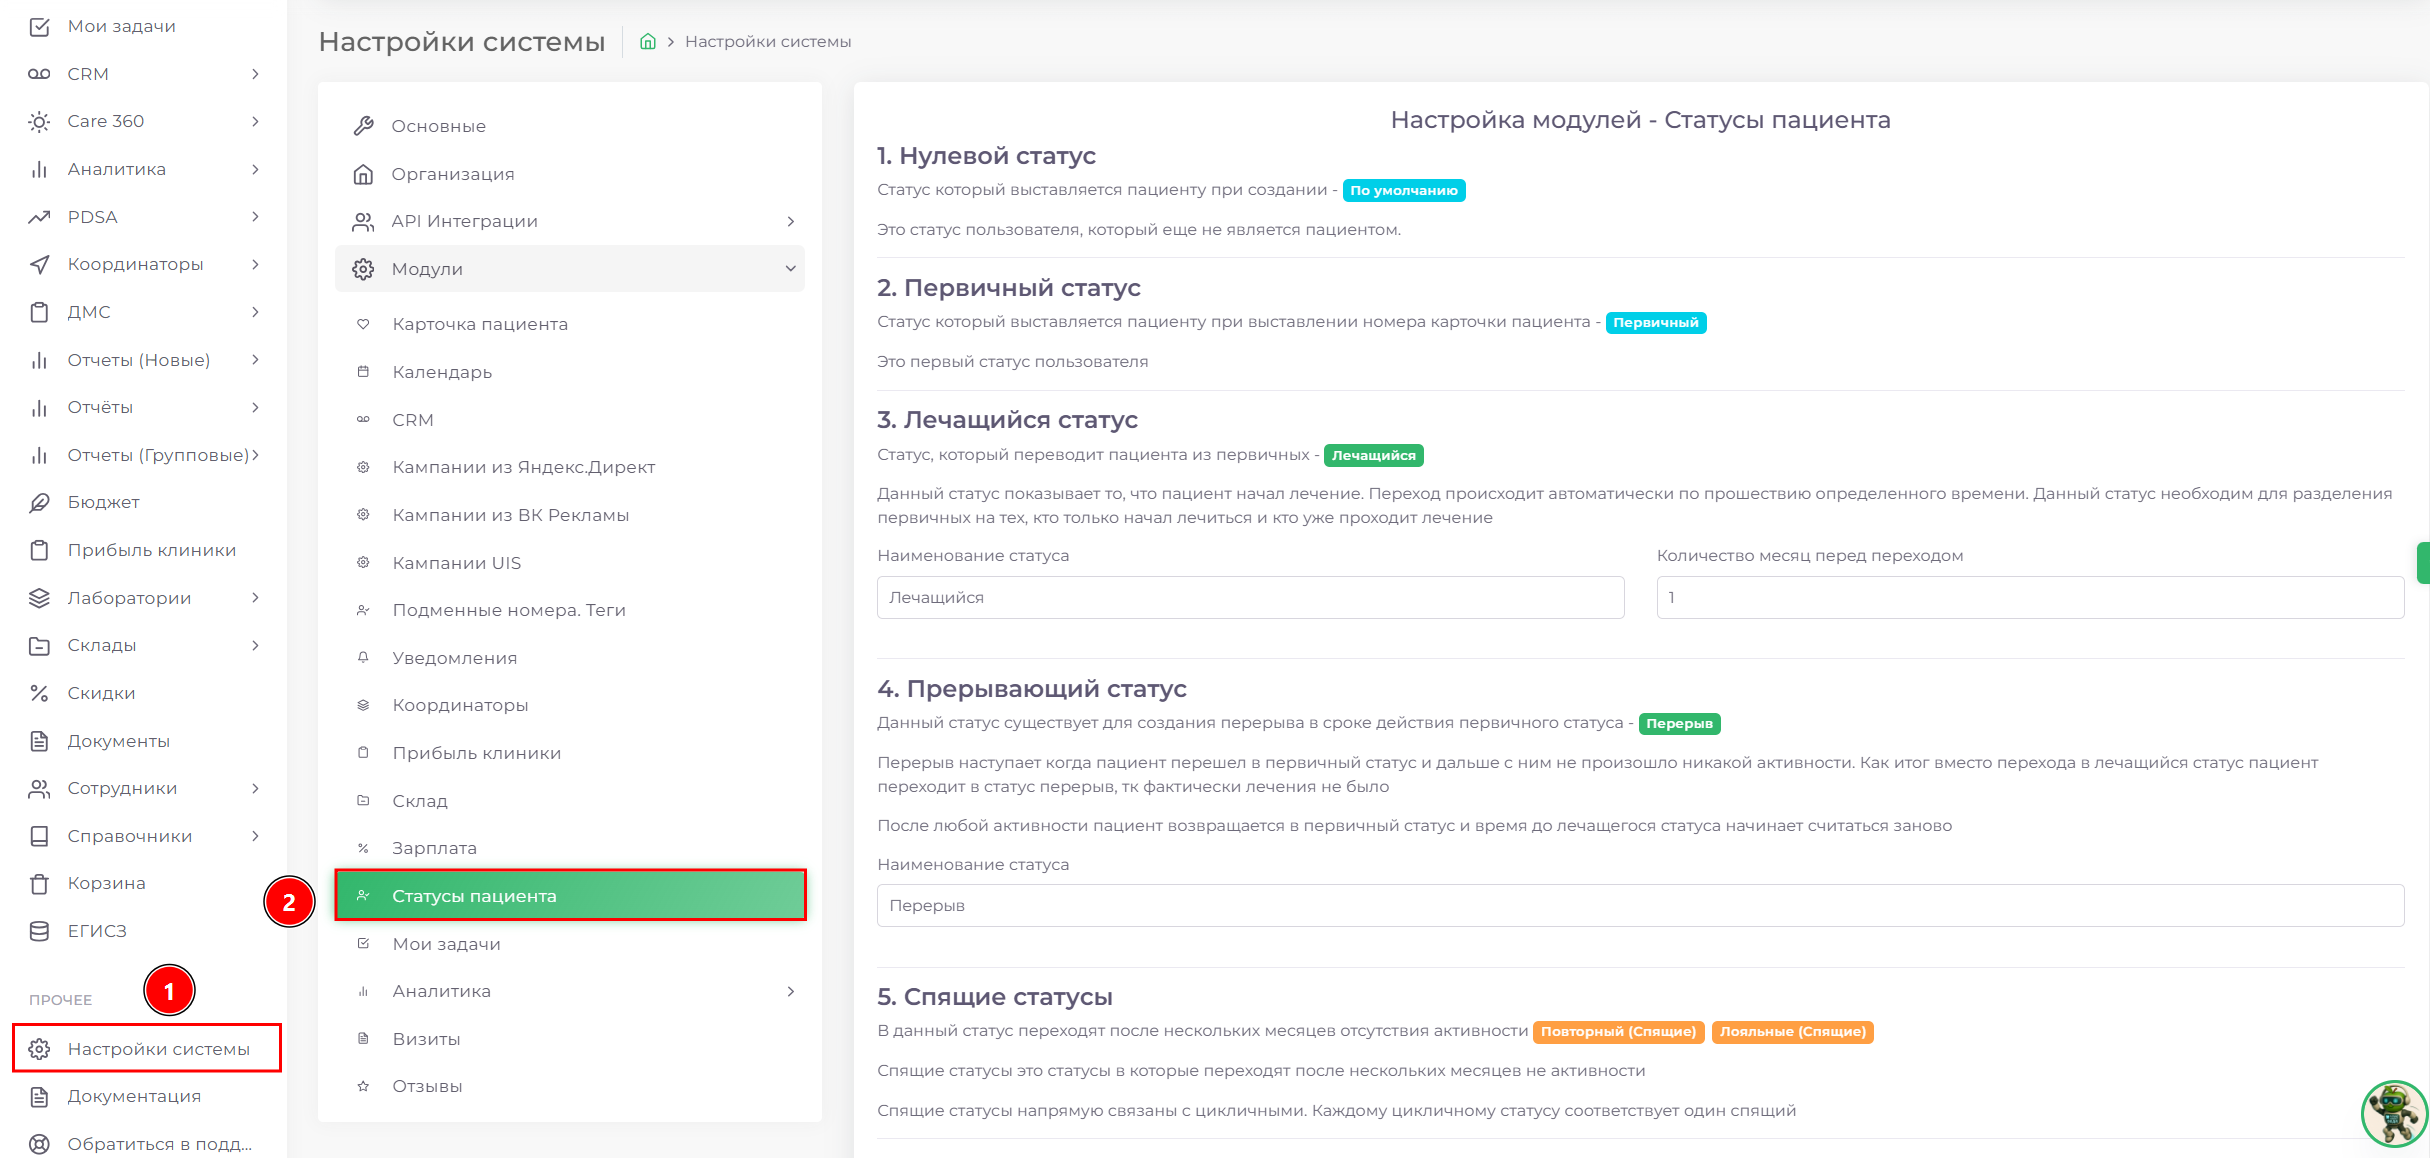
Task: Click the Повторный (Спящие) orange badge
Action: coord(1618,1032)
